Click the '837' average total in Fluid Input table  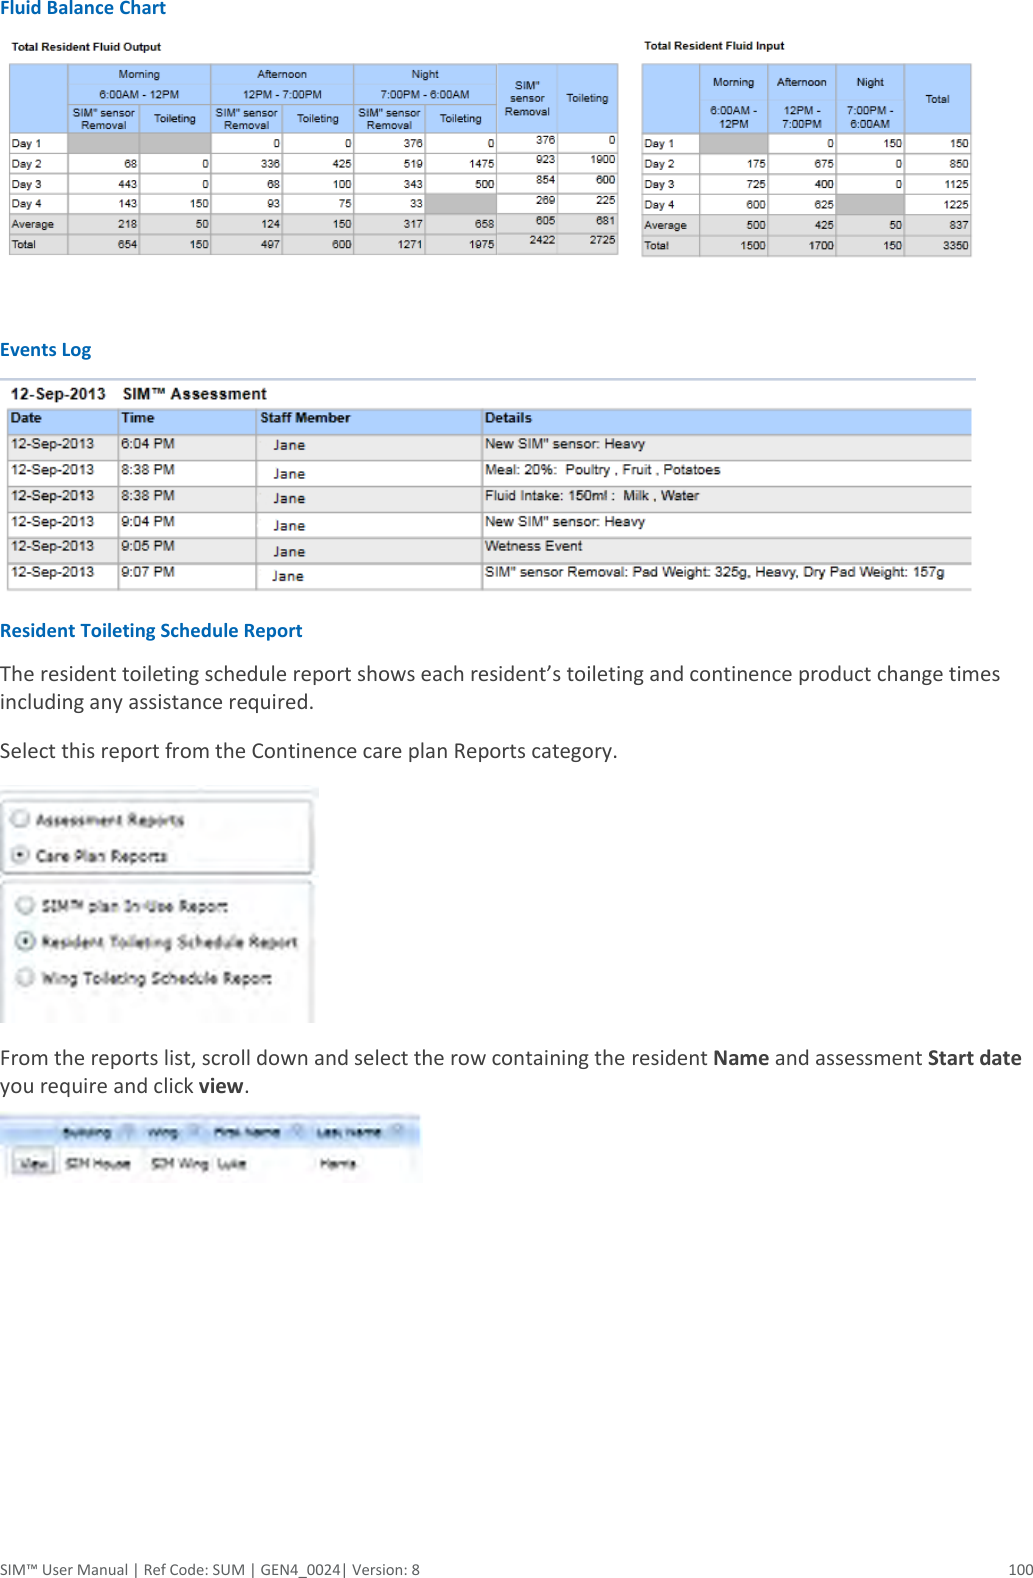click(x=959, y=225)
